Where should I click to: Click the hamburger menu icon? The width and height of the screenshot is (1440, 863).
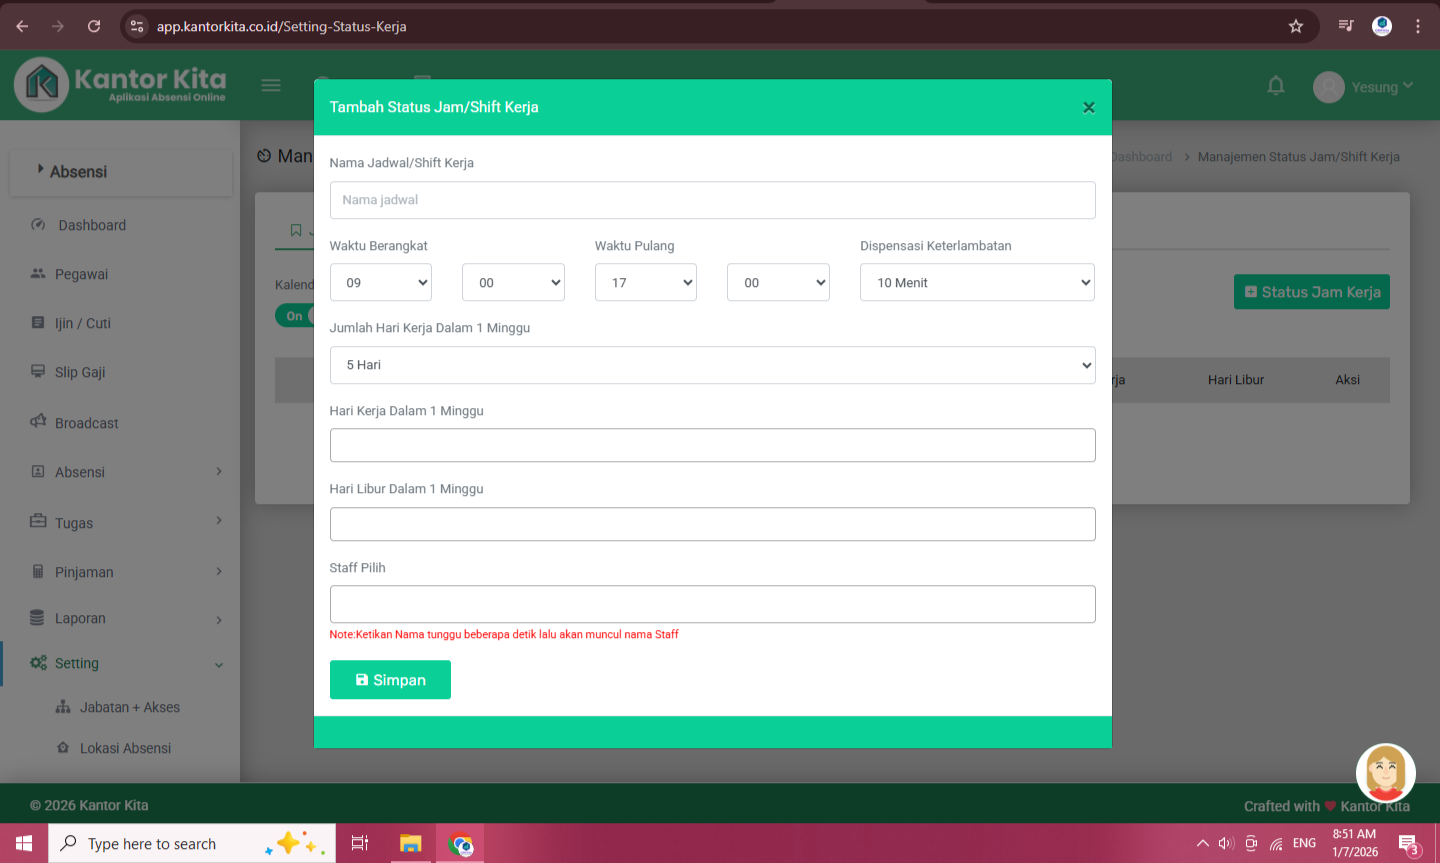(271, 86)
